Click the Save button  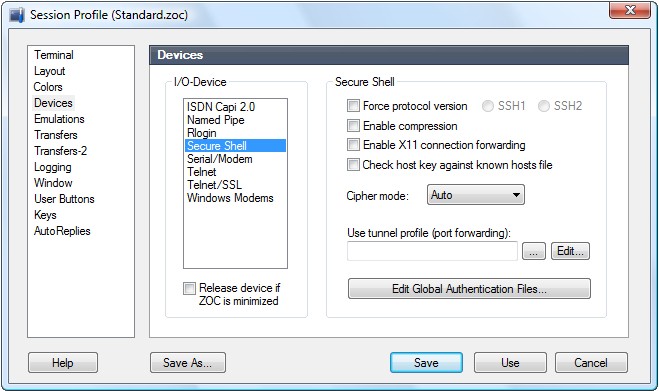[x=426, y=362]
